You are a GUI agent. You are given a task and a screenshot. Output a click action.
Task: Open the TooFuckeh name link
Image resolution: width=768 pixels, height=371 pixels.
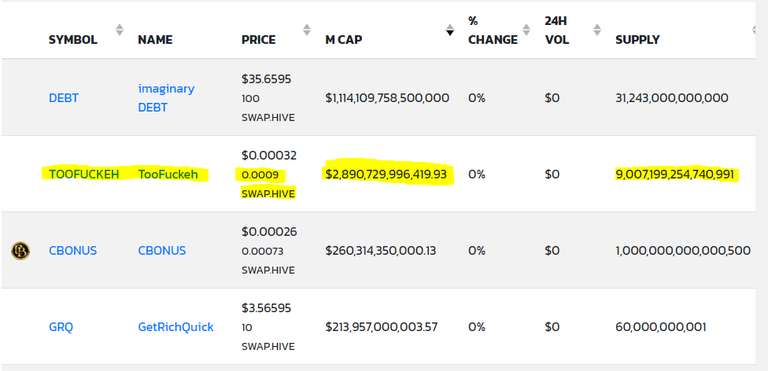point(169,174)
